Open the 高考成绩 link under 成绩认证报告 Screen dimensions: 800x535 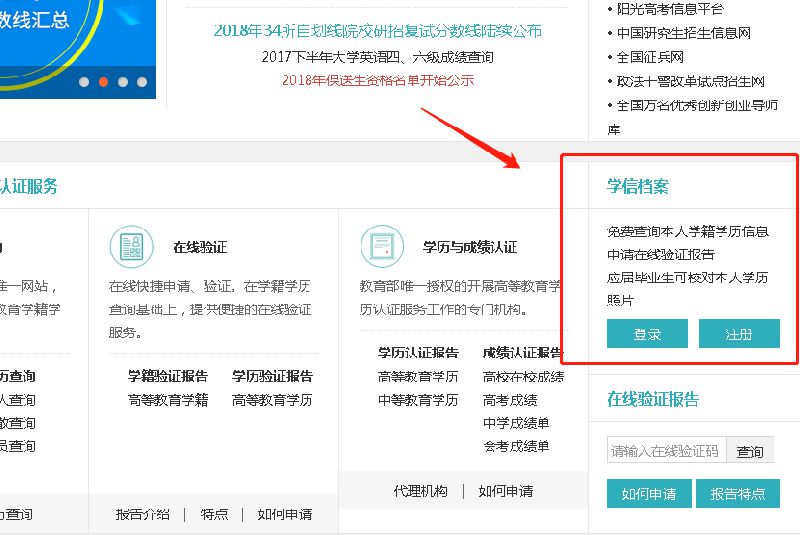tap(510, 400)
